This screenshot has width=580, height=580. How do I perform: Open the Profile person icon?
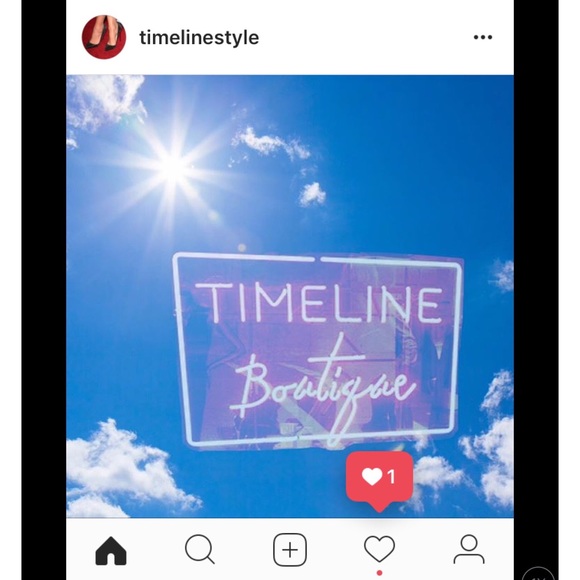(x=469, y=549)
